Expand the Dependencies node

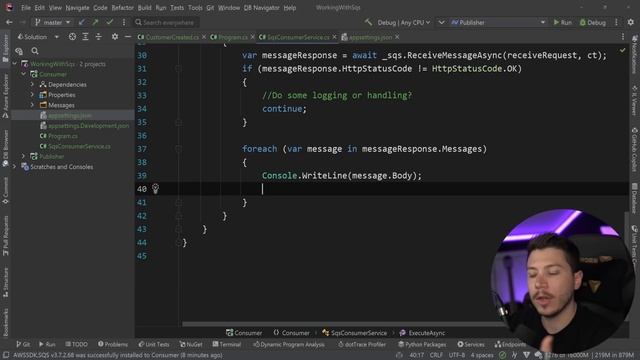point(32,84)
